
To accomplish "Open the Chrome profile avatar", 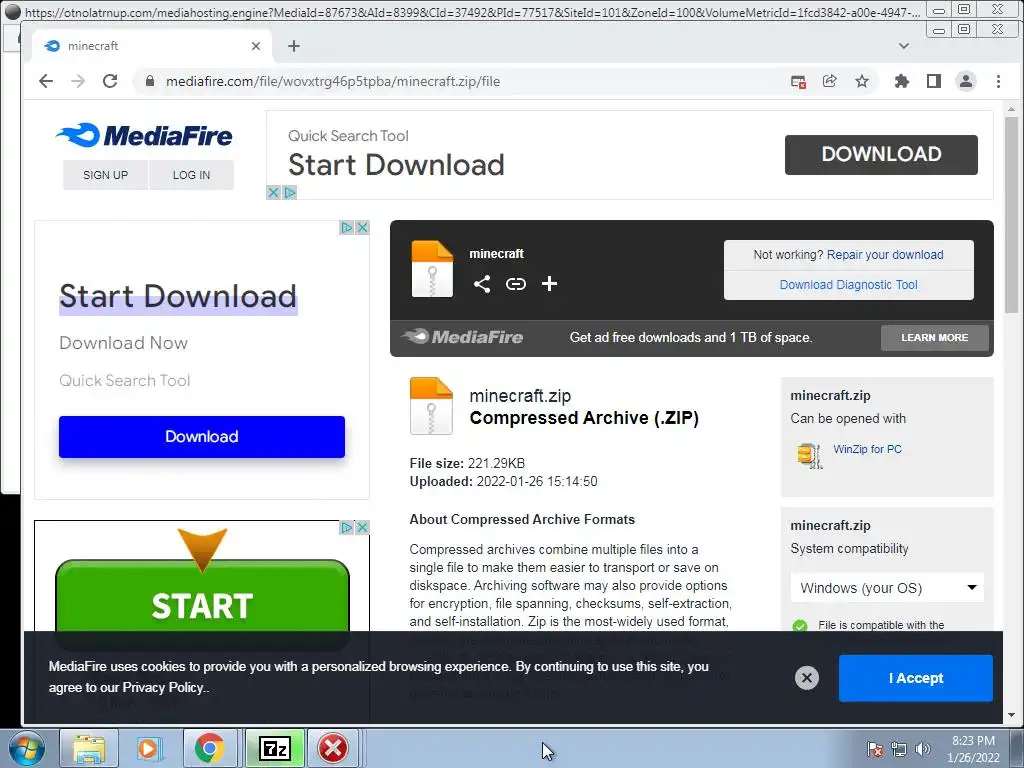I will tap(966, 81).
